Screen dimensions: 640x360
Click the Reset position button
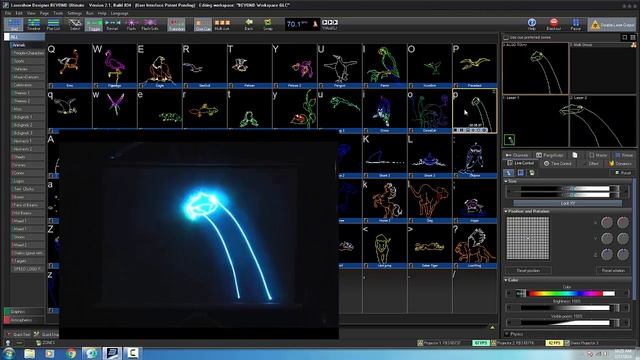pos(528,271)
